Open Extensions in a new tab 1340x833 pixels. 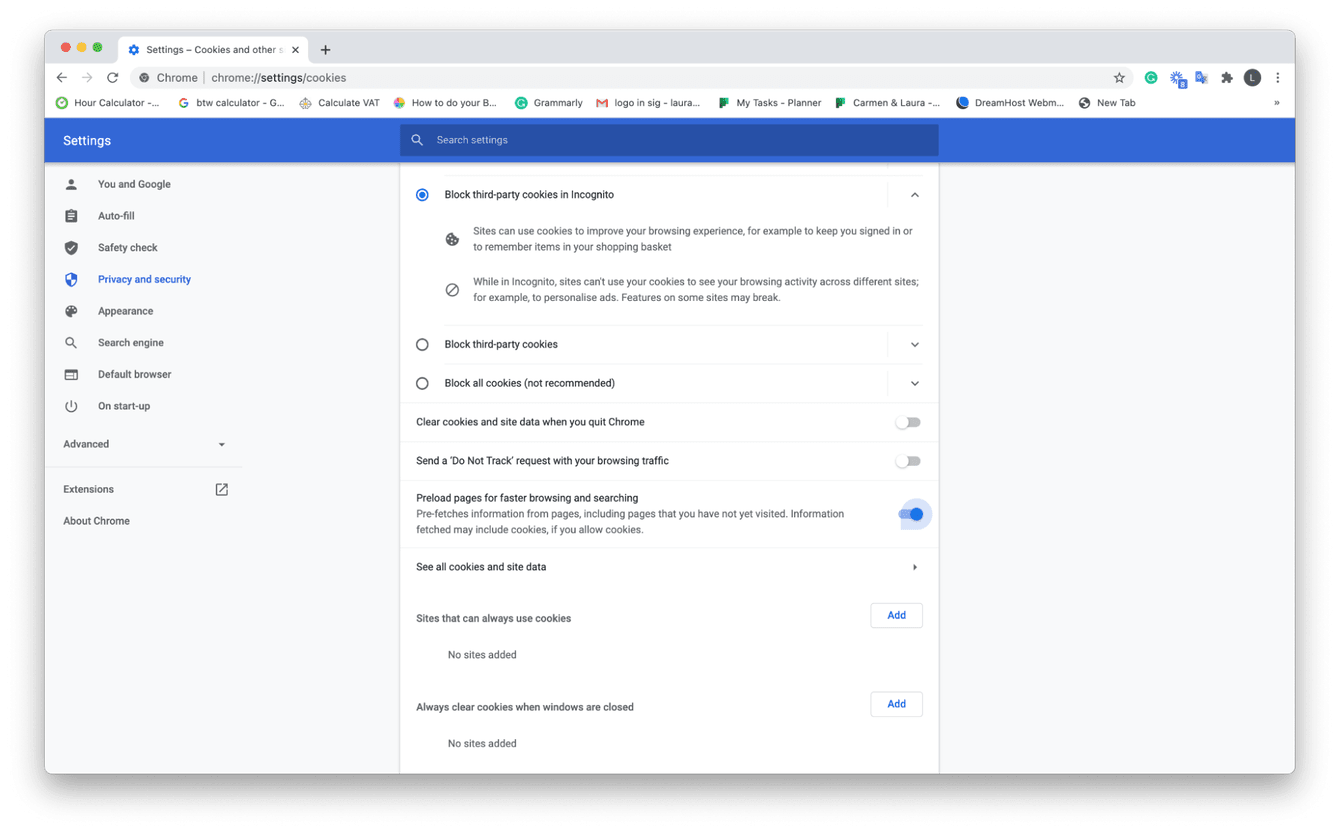click(221, 489)
